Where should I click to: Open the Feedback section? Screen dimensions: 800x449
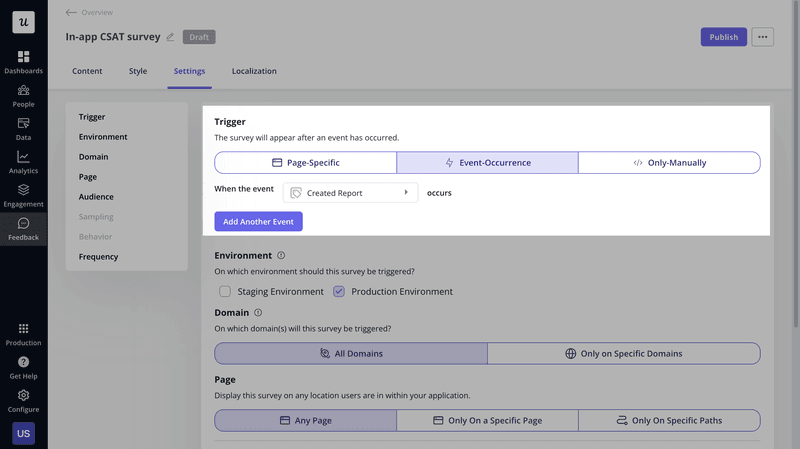pyautogui.click(x=23, y=229)
